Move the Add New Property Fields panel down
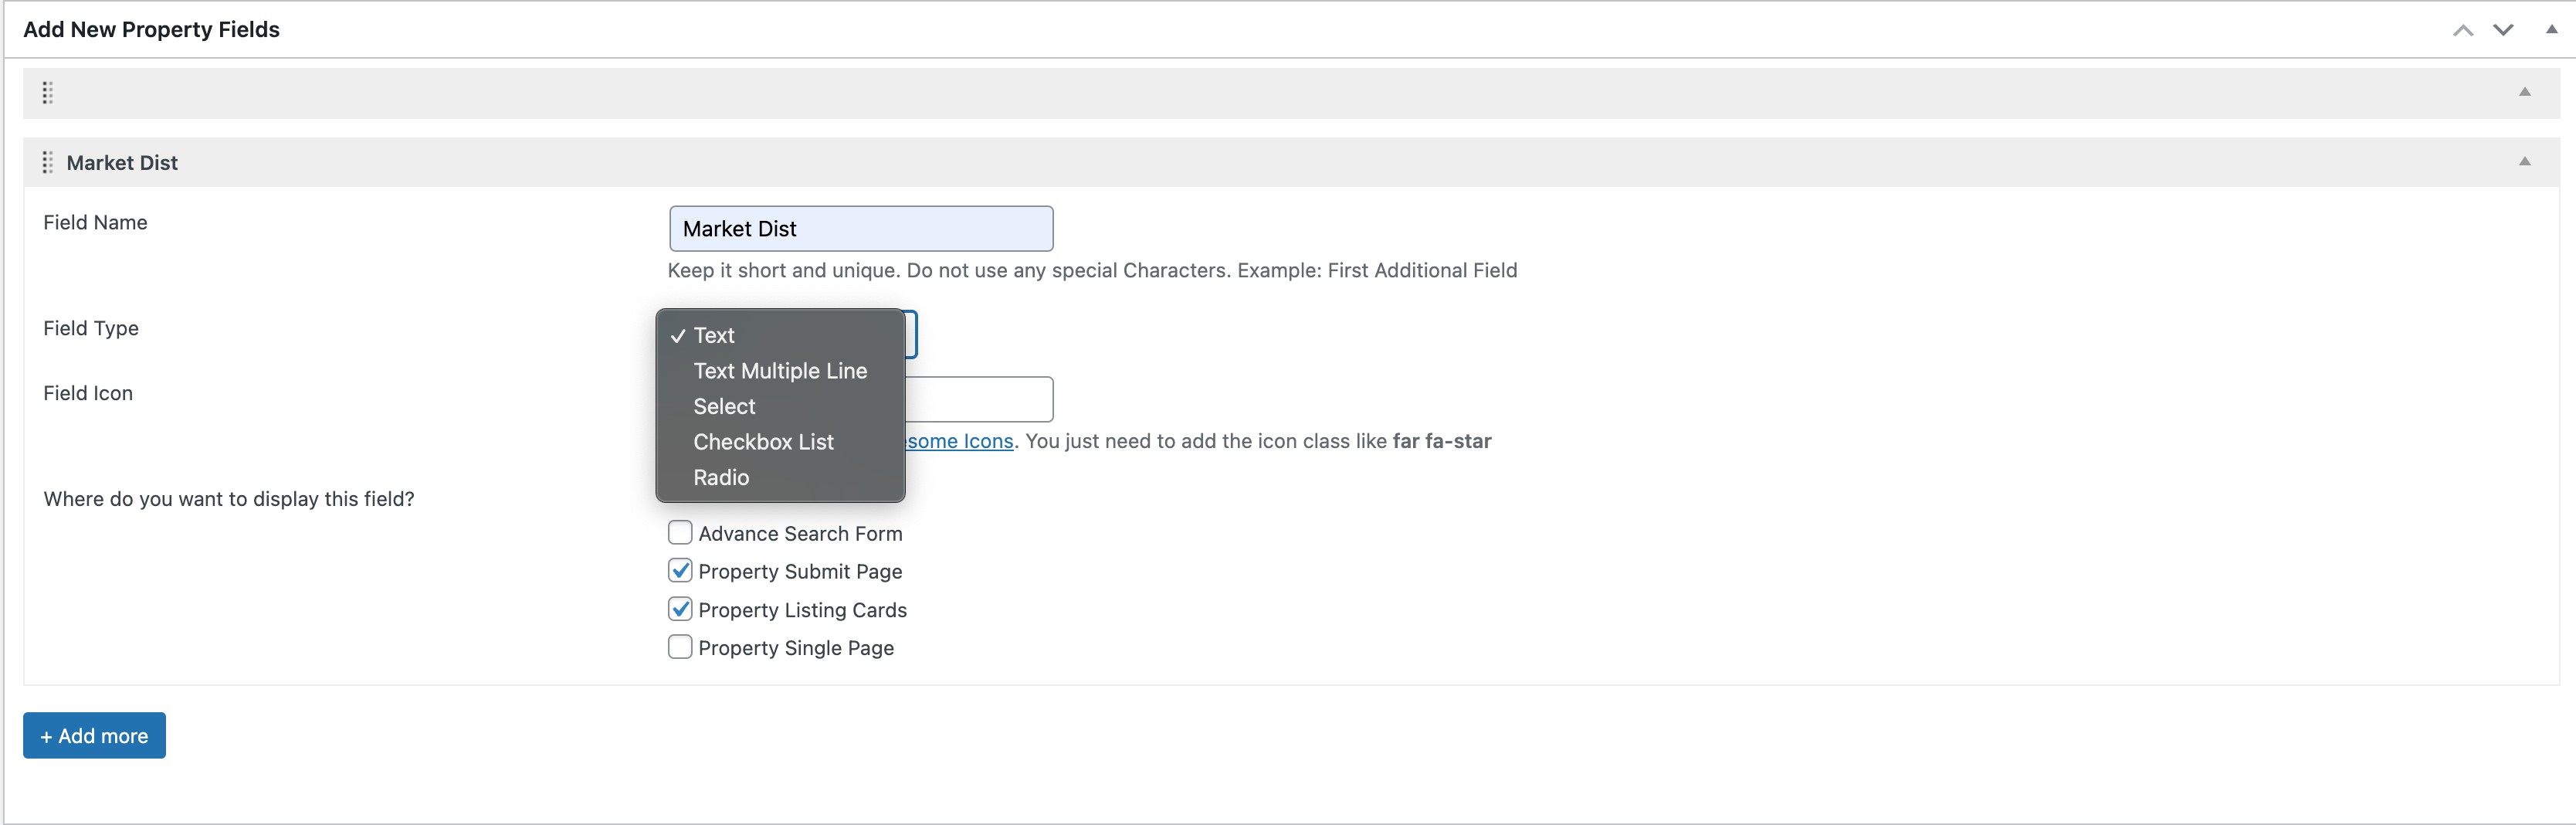This screenshot has width=2576, height=825. pos(2502,30)
